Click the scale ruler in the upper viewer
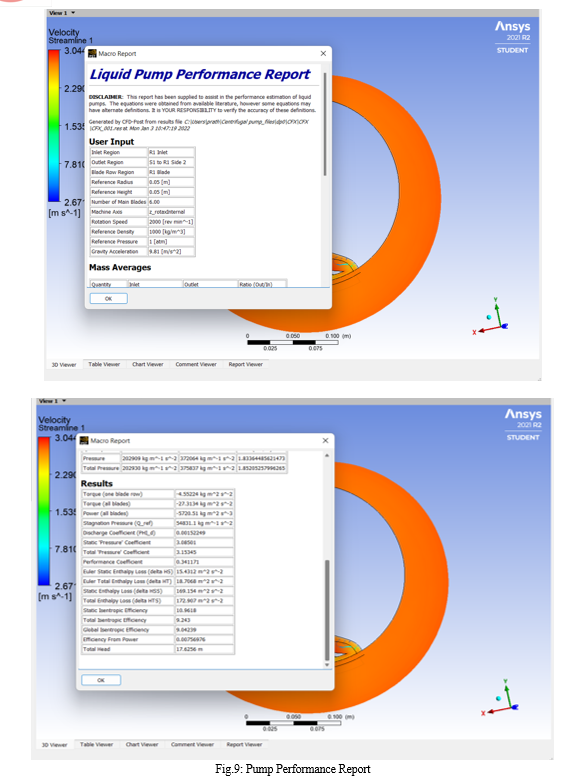568x781 pixels. tap(293, 342)
